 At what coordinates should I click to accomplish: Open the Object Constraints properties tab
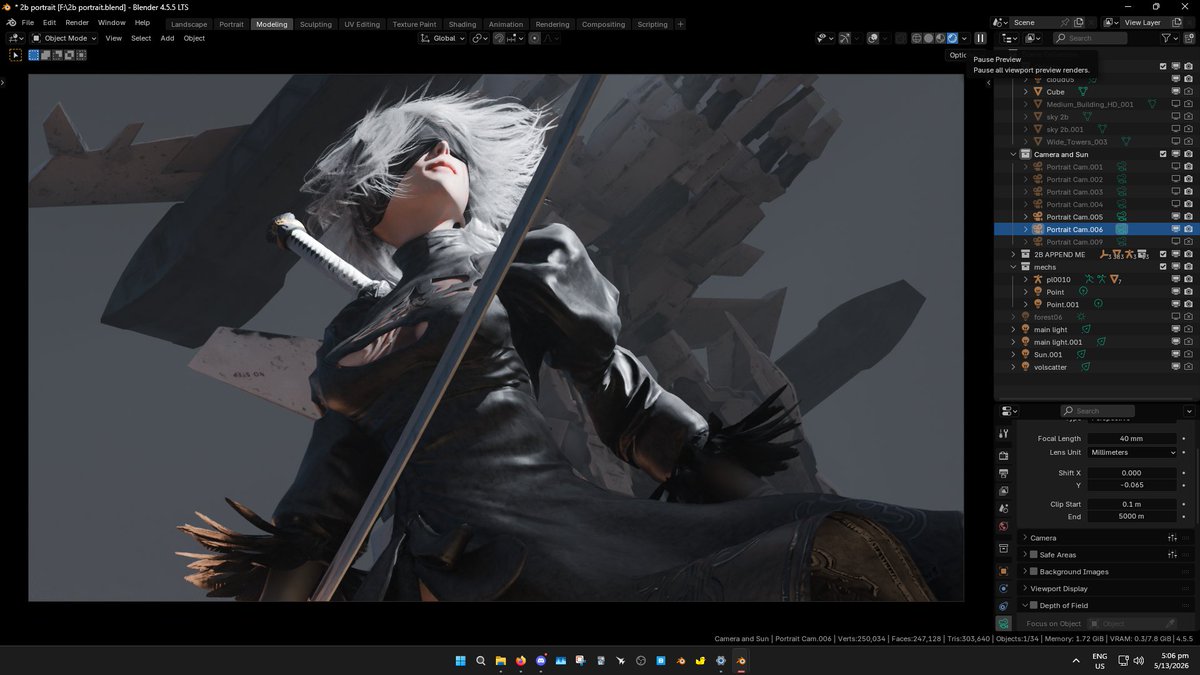[x=1003, y=606]
